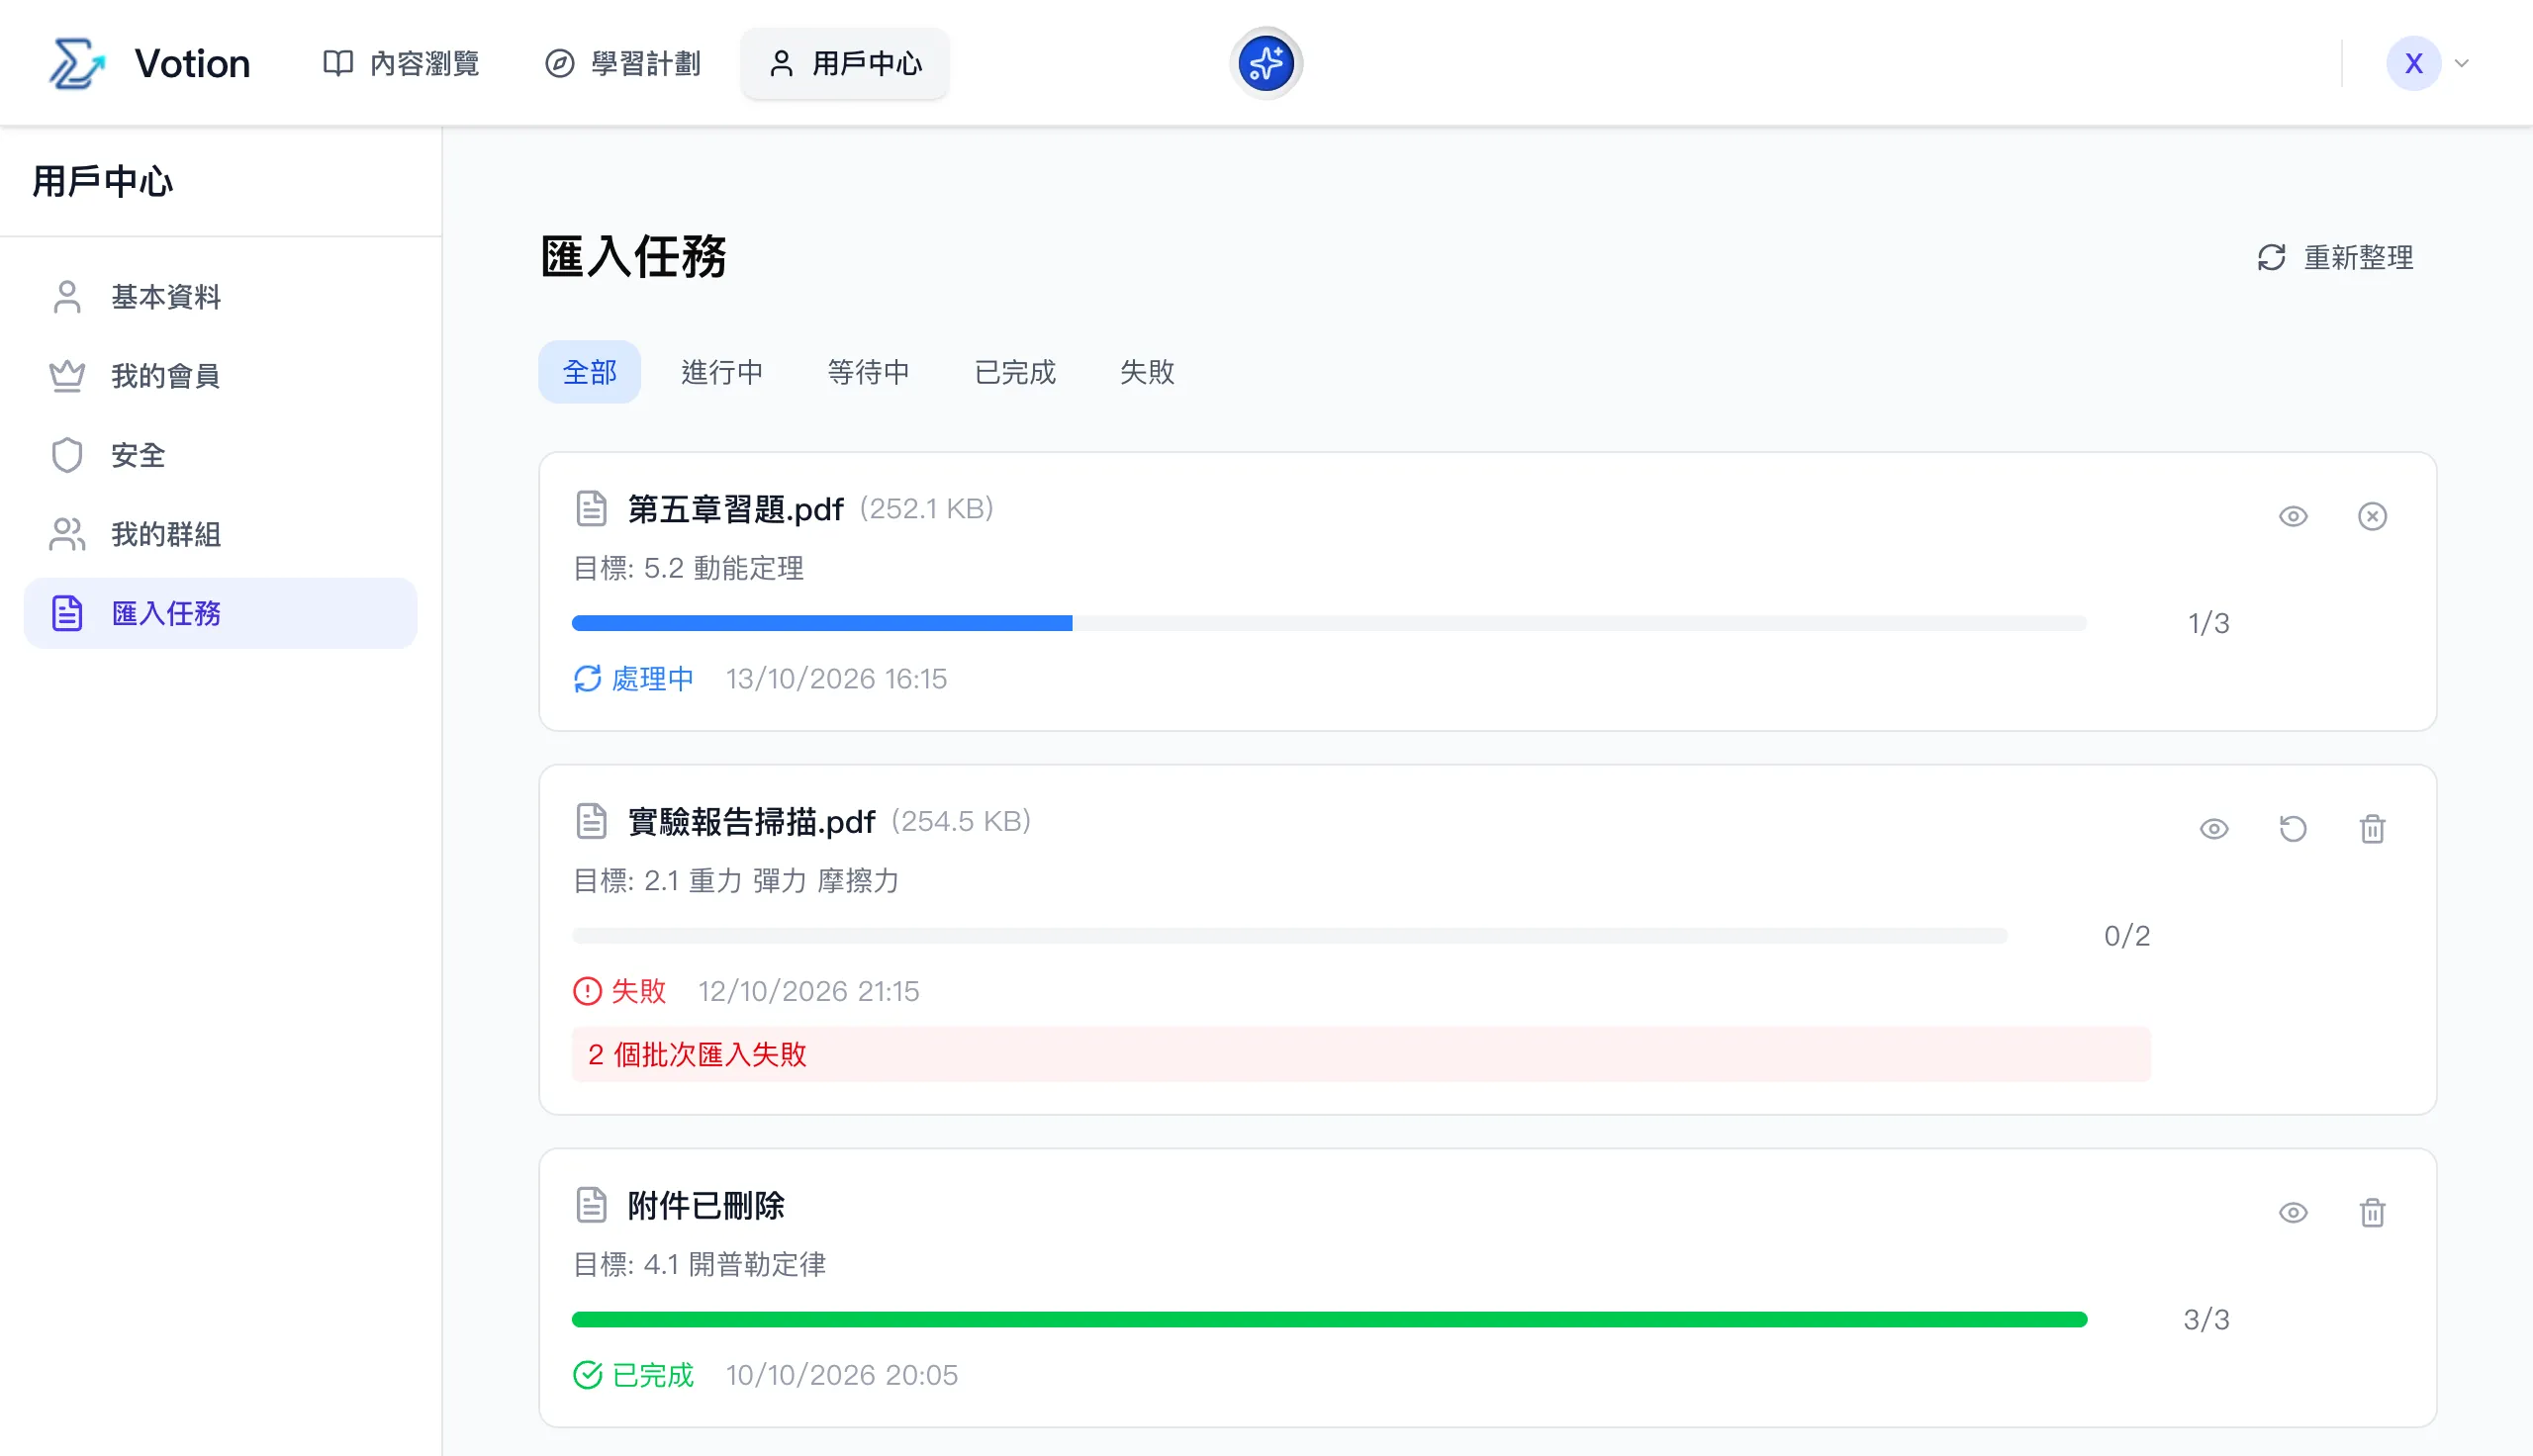
Task: Click the 附件已刪除 file icon
Action: [591, 1205]
